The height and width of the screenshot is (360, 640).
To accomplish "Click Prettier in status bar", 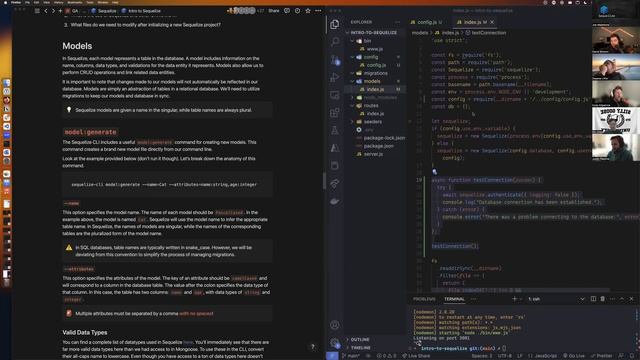I will [602, 356].
